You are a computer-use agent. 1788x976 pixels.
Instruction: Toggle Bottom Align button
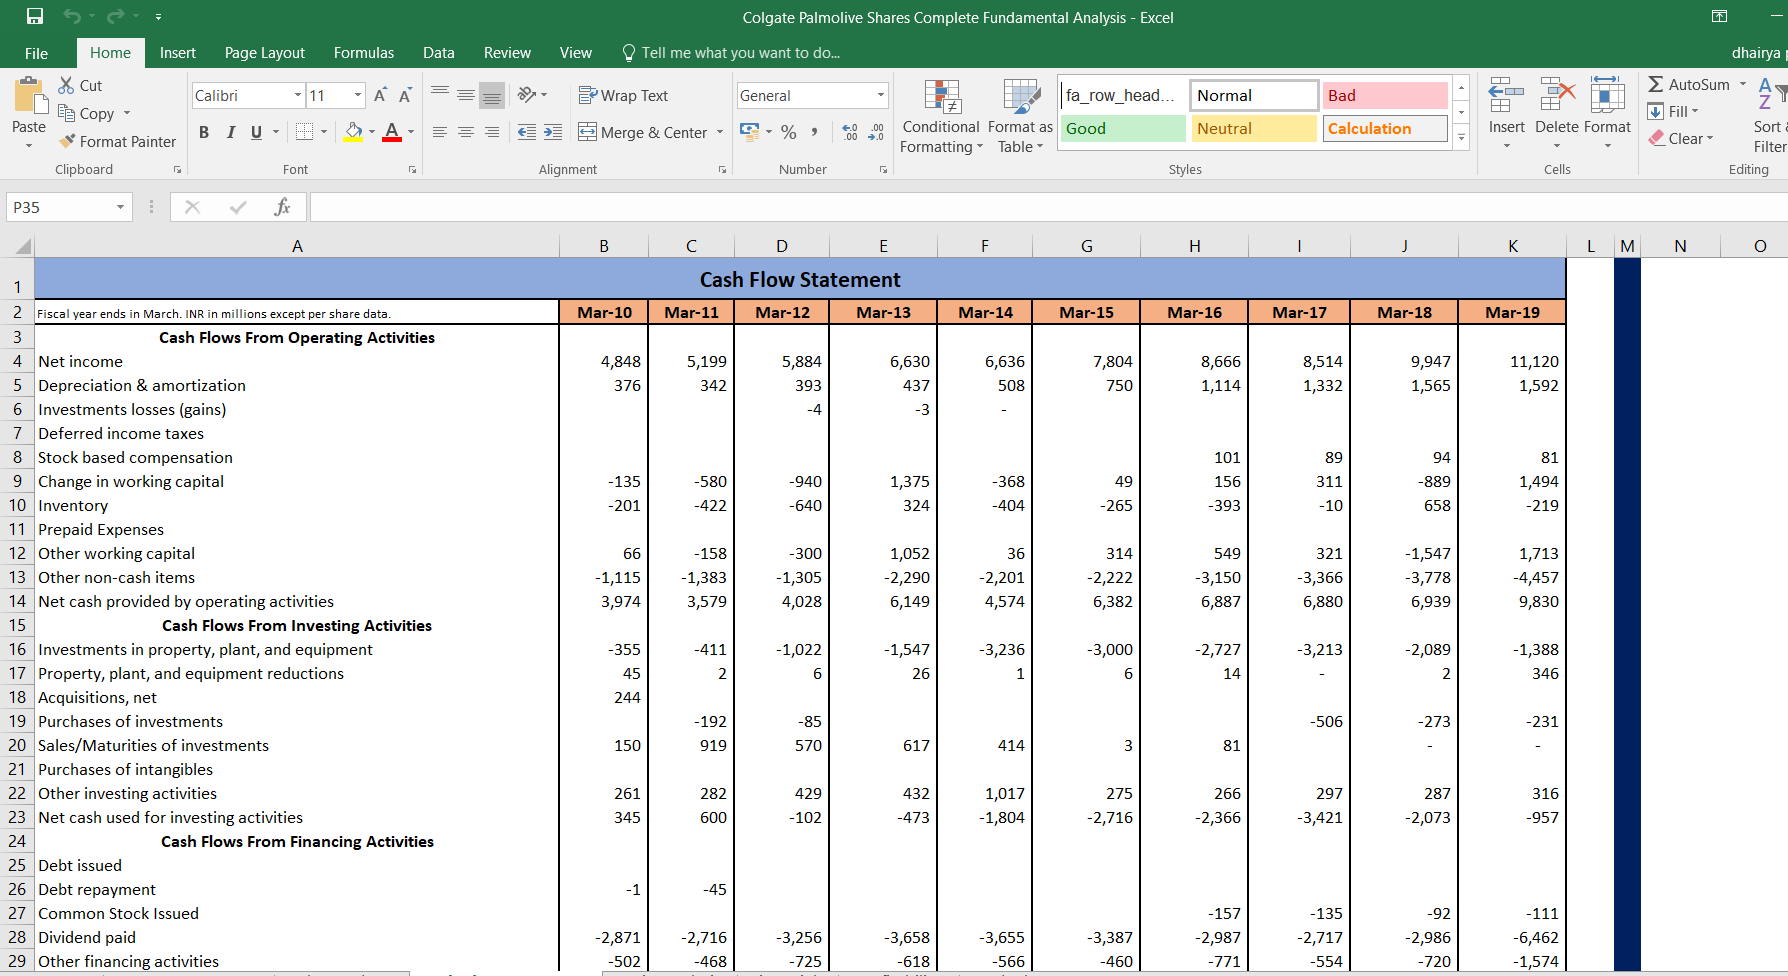[x=492, y=95]
